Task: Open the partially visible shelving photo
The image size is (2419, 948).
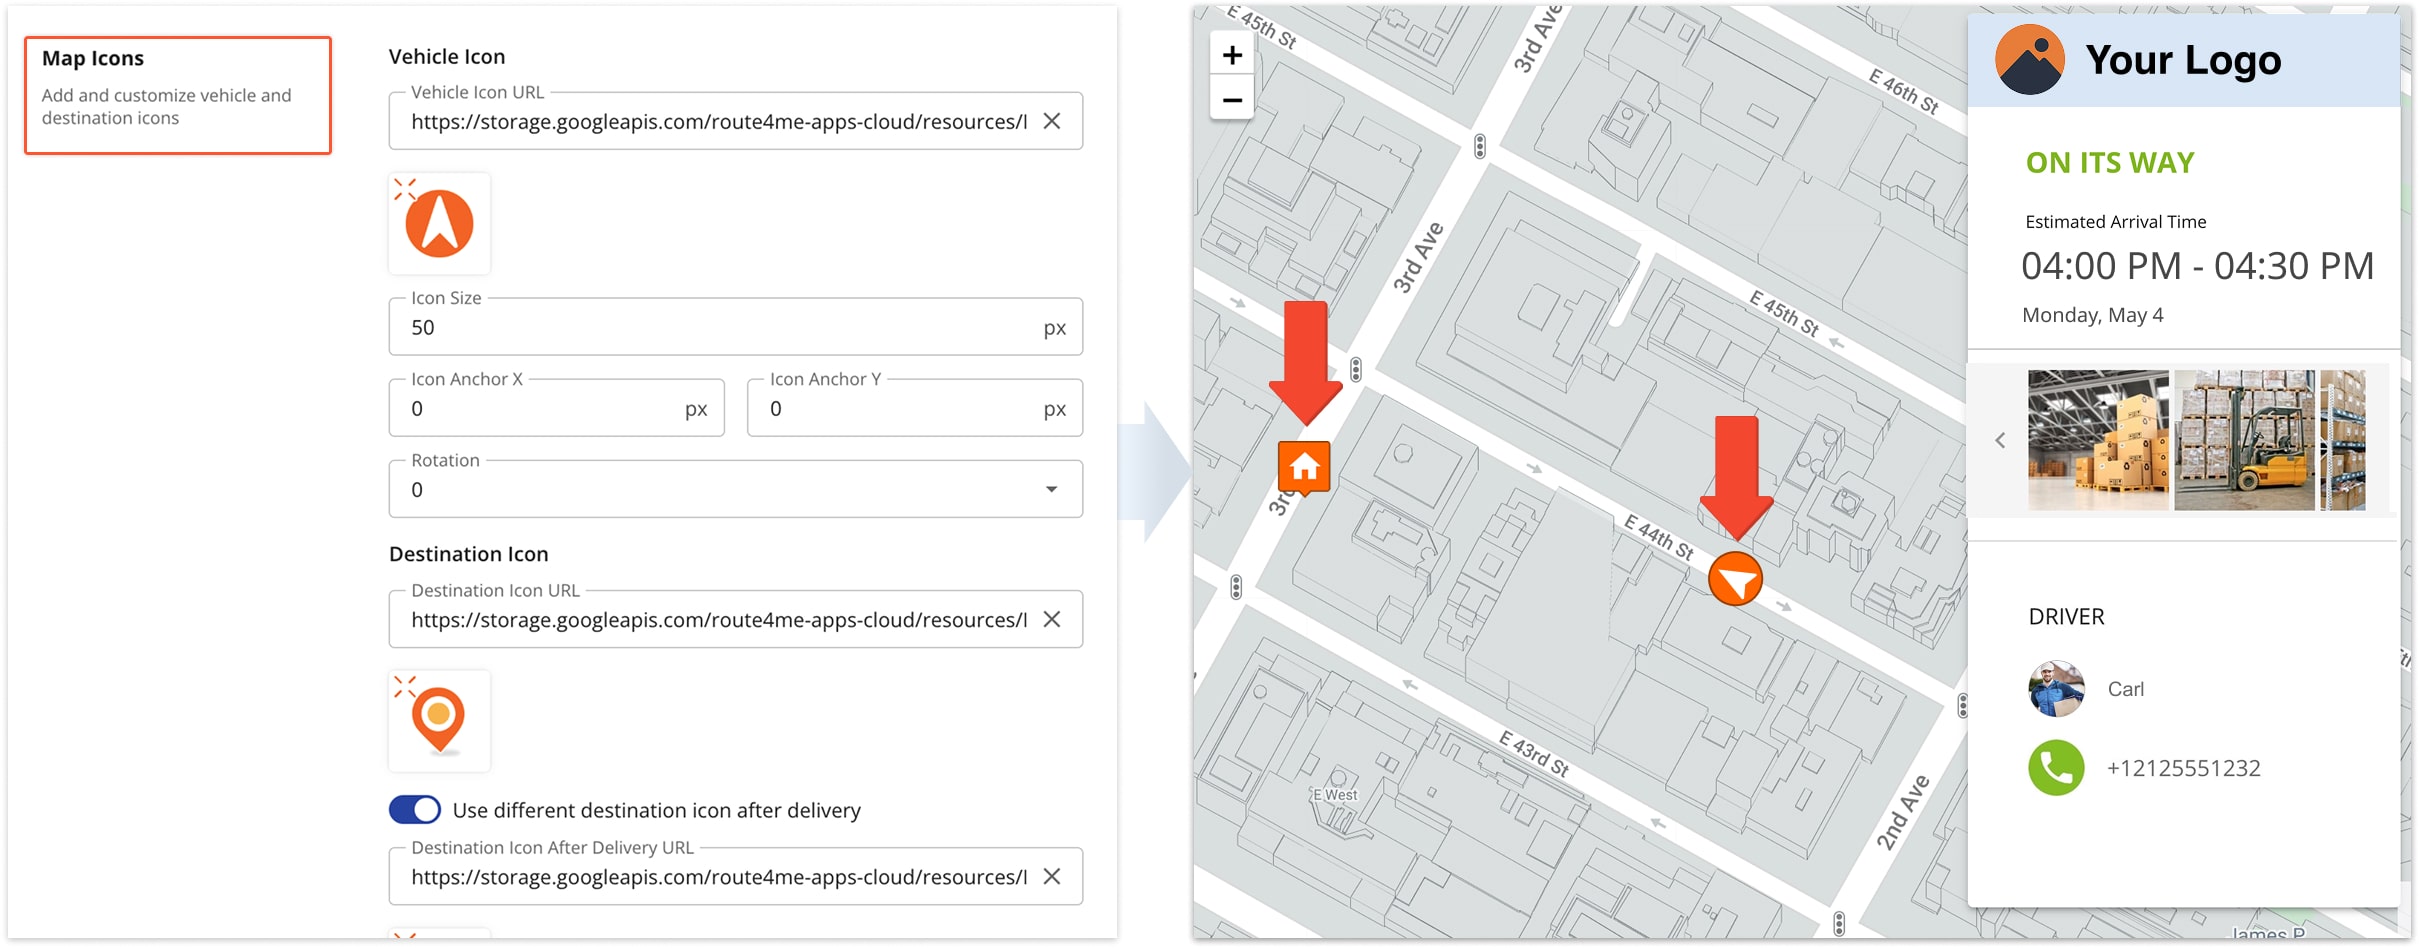Action: 2343,440
